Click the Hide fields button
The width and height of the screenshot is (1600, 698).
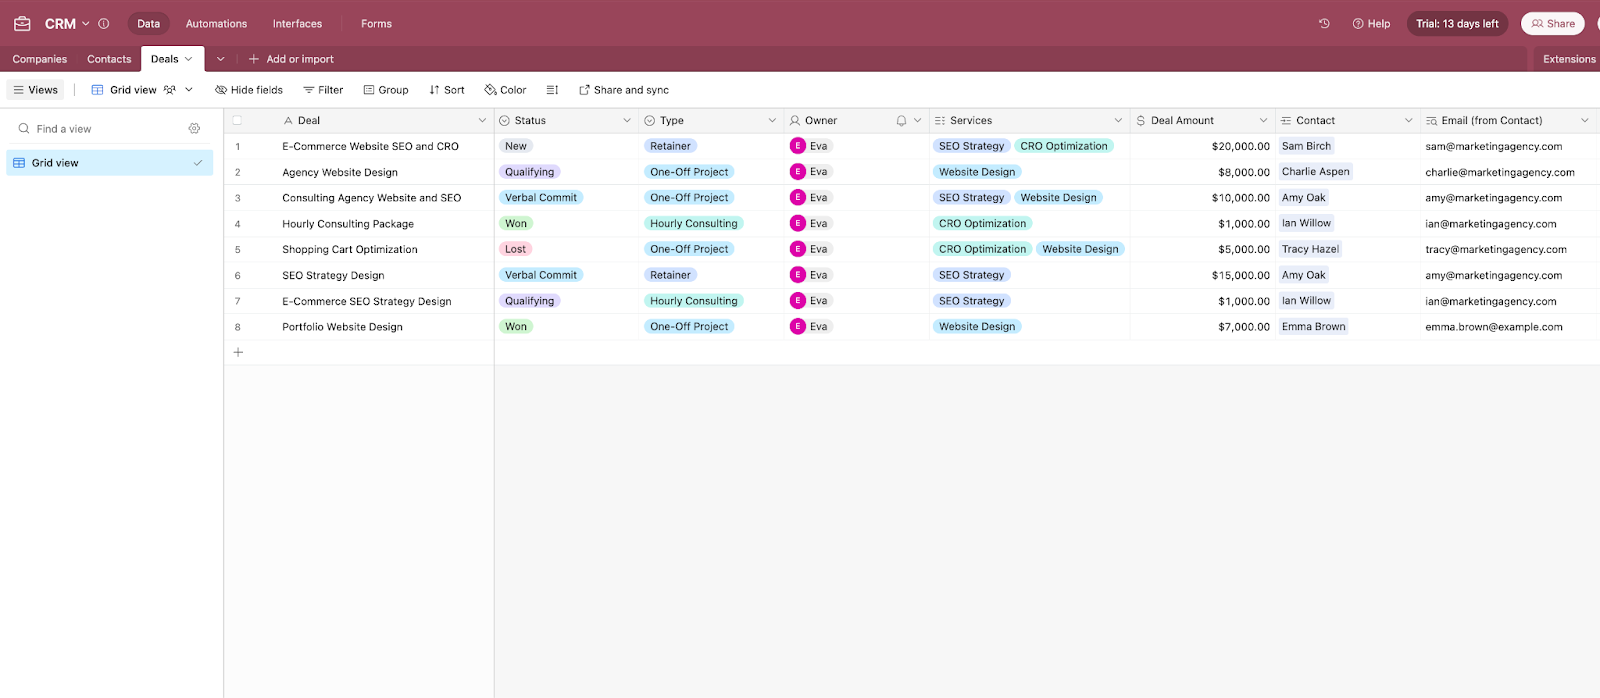tap(249, 90)
